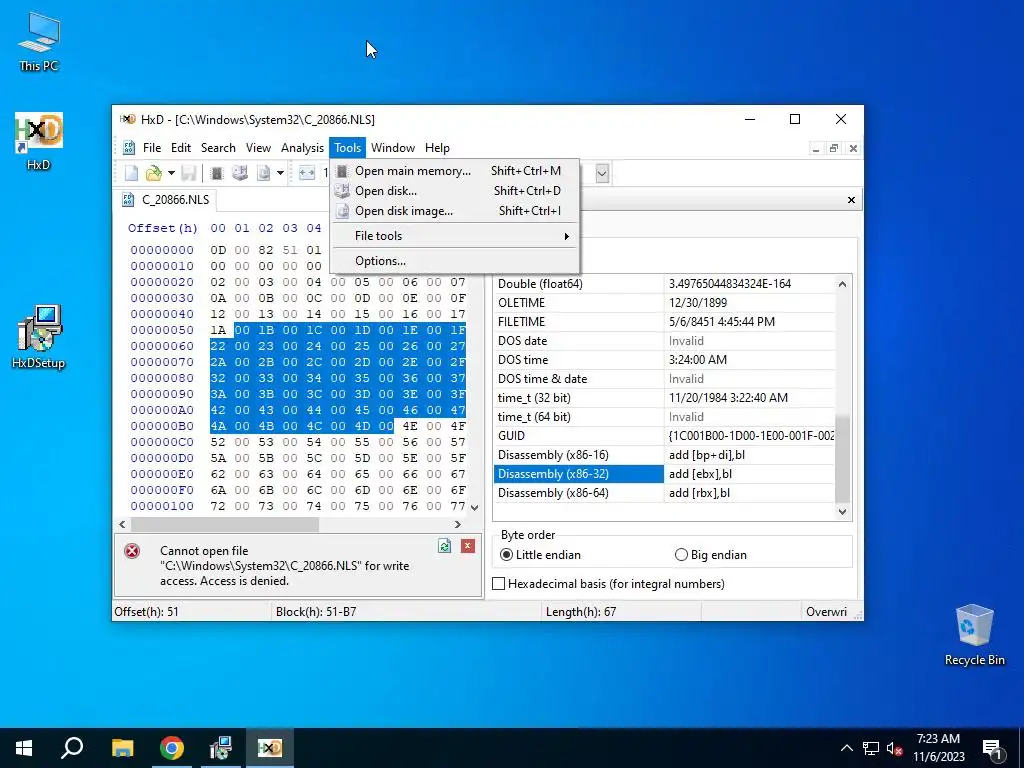The image size is (1024, 768).
Task: Close the inner document with menu-bar X
Action: click(853, 149)
